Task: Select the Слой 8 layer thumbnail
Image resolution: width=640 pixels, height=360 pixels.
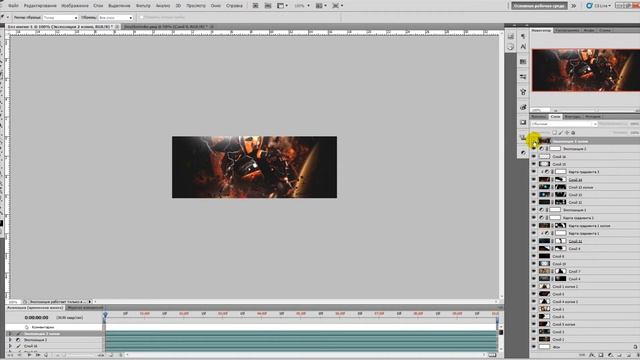Action: pos(544,256)
